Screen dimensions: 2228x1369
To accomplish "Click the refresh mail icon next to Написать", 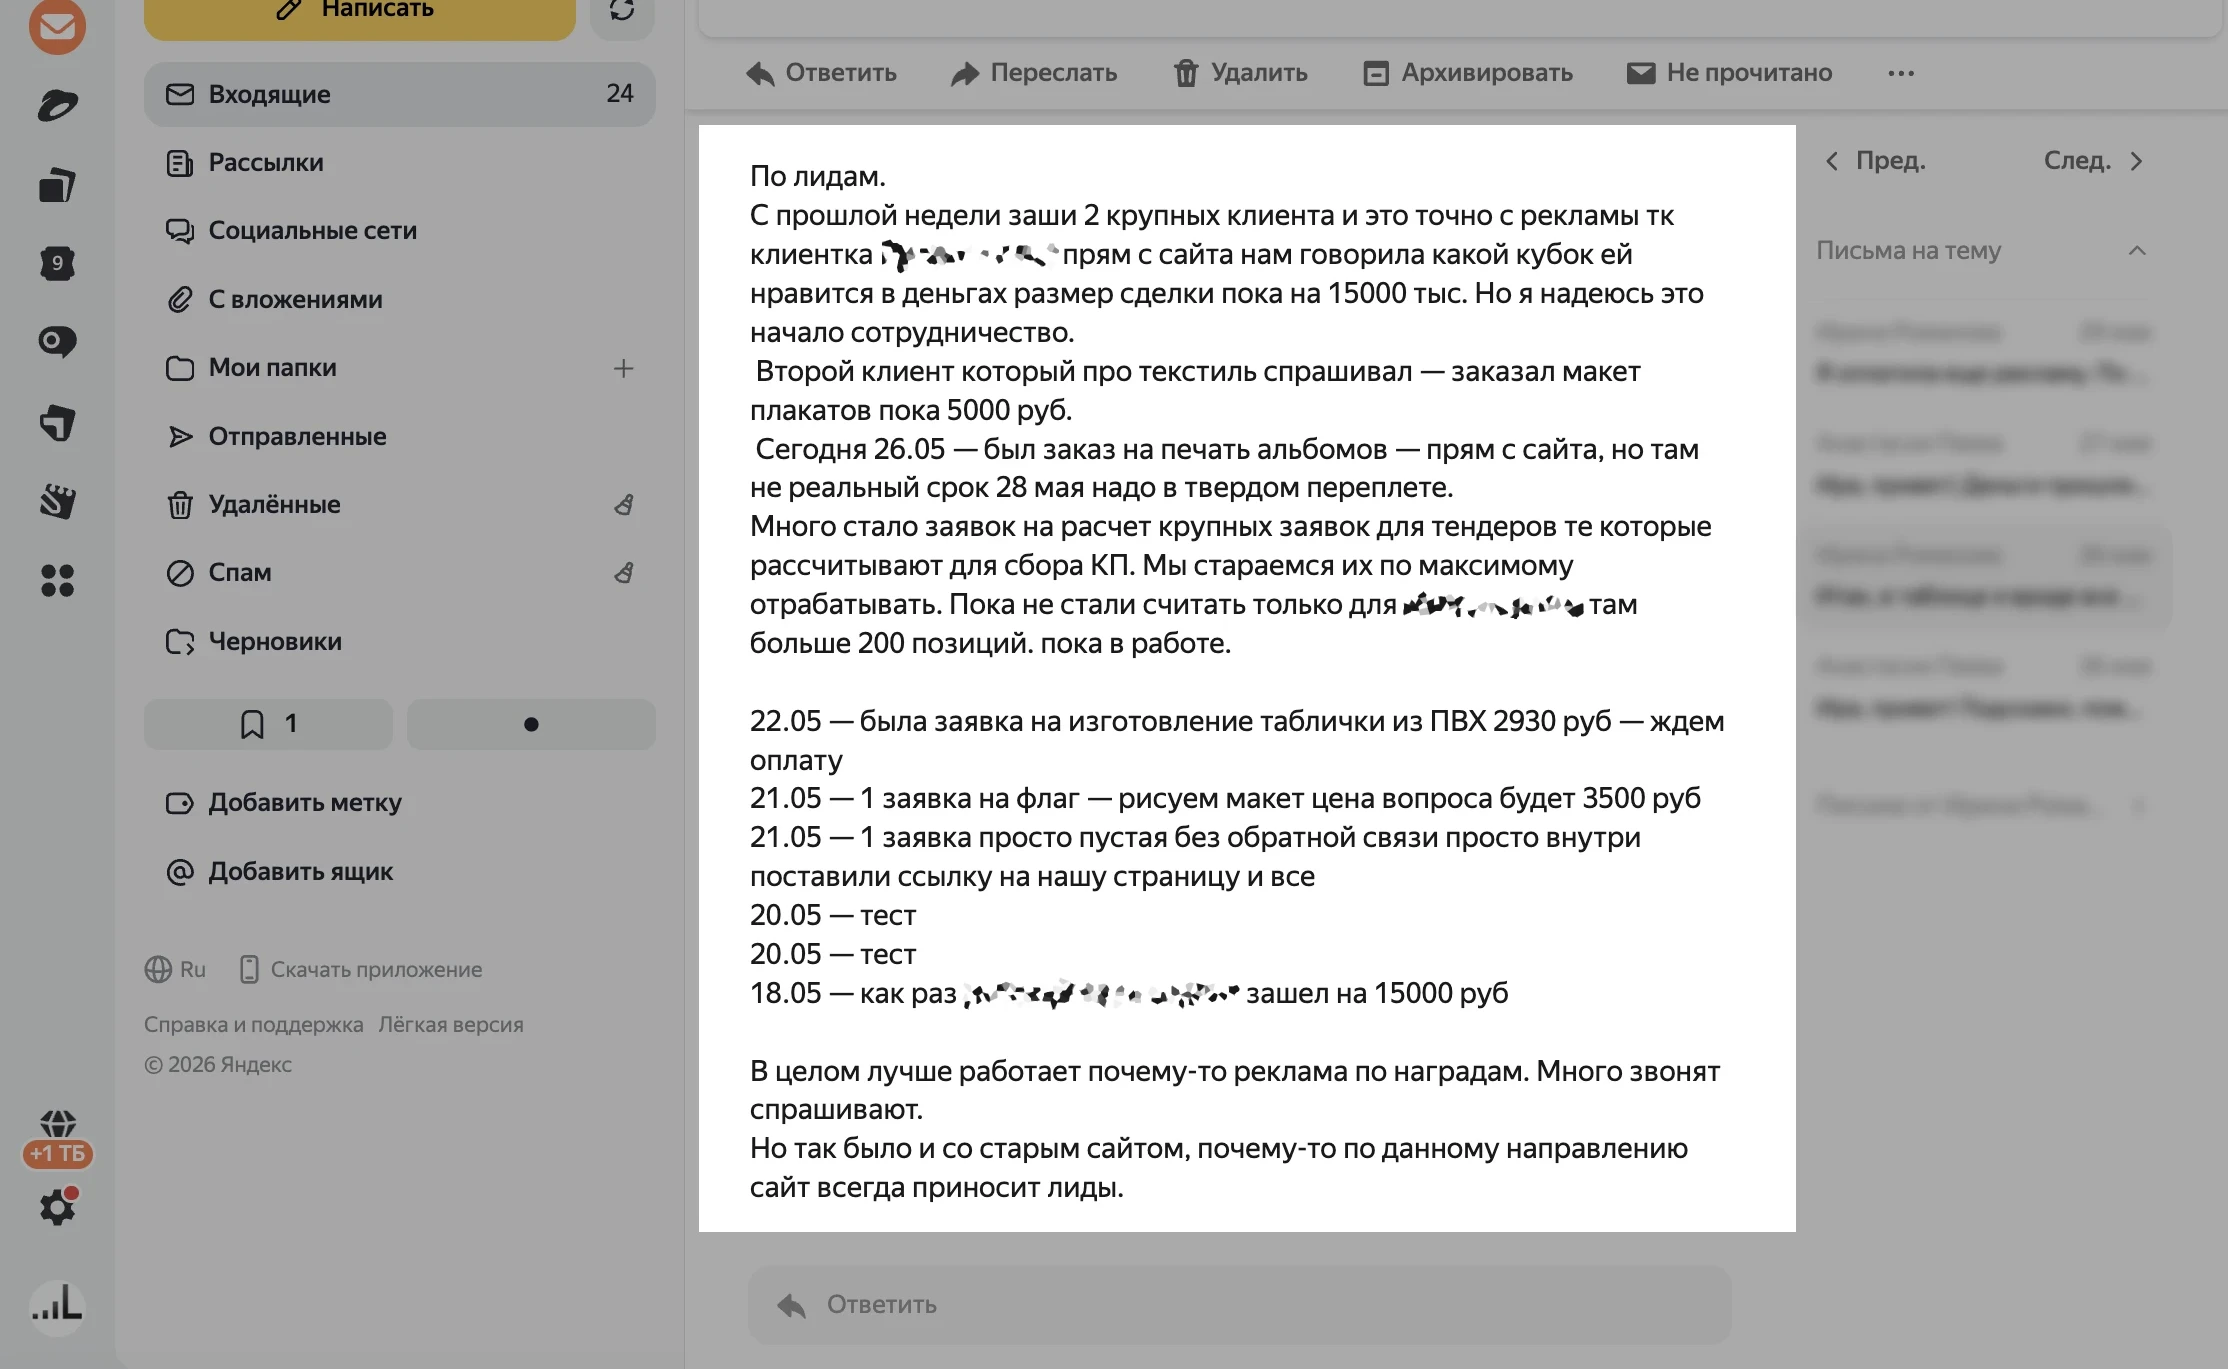I will coord(622,11).
